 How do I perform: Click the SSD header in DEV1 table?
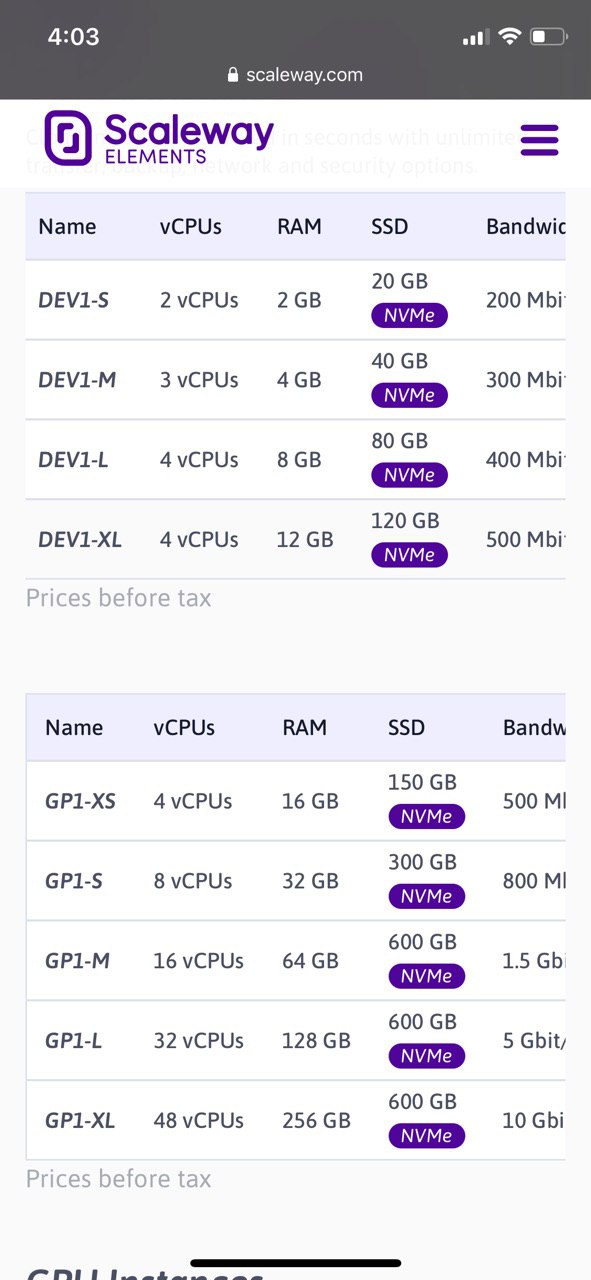click(390, 227)
